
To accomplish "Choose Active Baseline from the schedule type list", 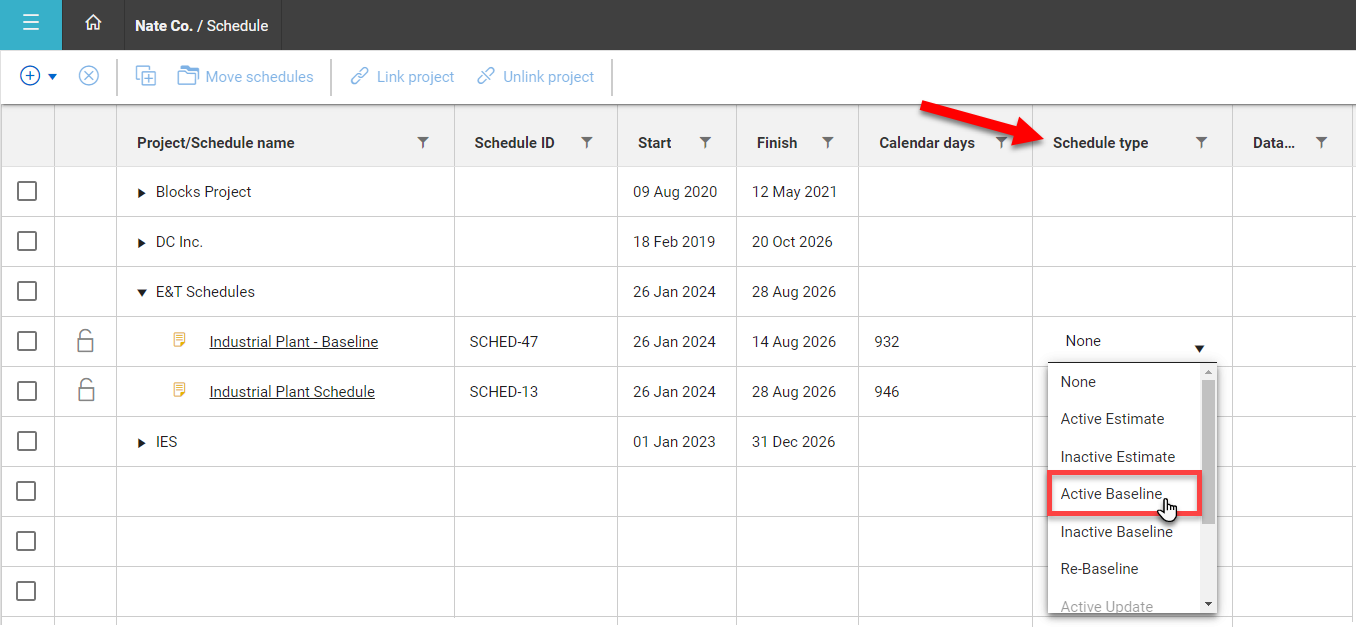I will (1112, 493).
